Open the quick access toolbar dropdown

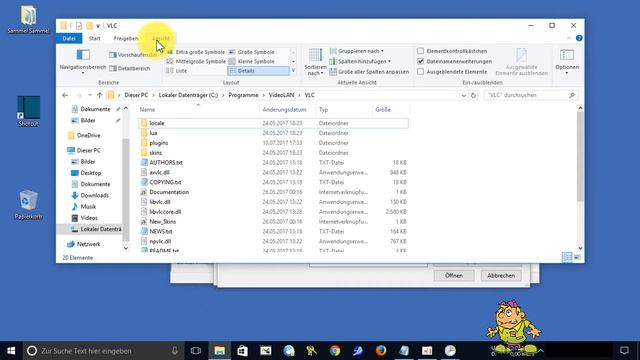pyautogui.click(x=98, y=26)
